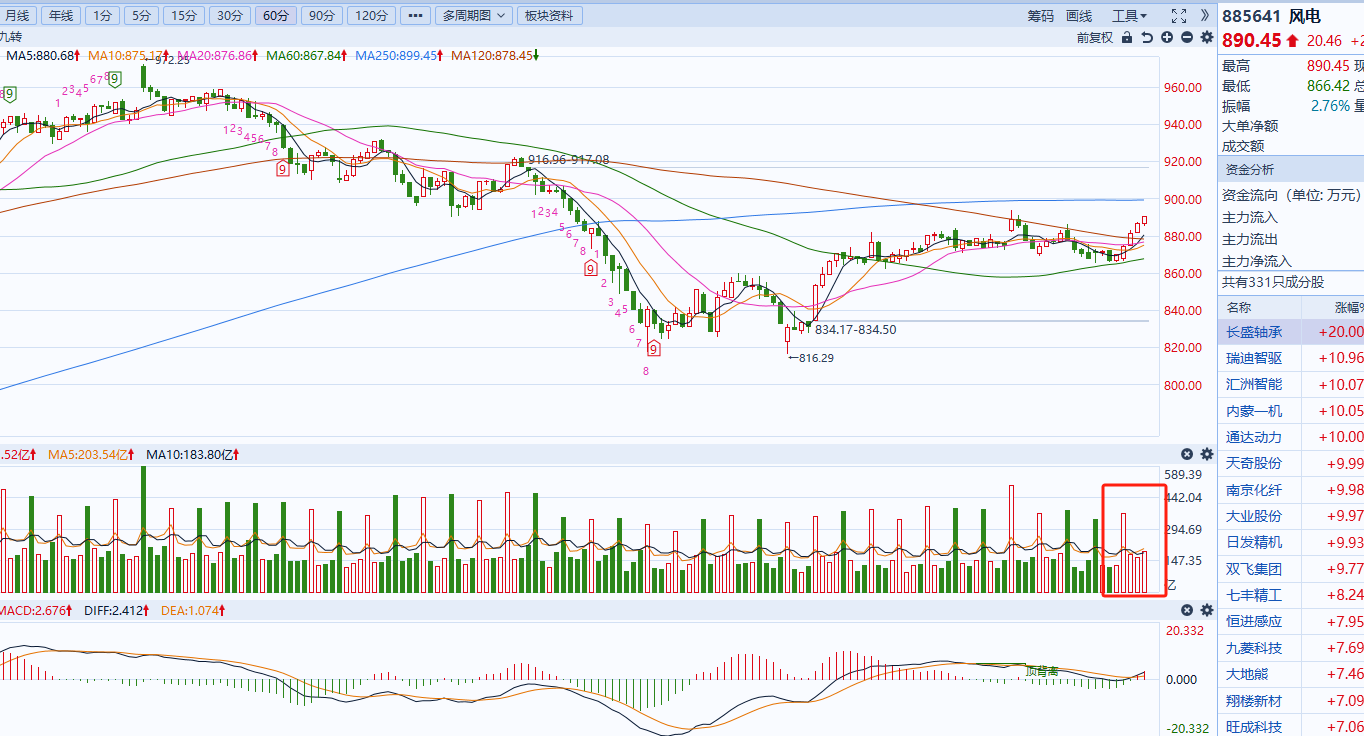
Task: Open stock 双飞集团 in the list
Action: (1254, 569)
